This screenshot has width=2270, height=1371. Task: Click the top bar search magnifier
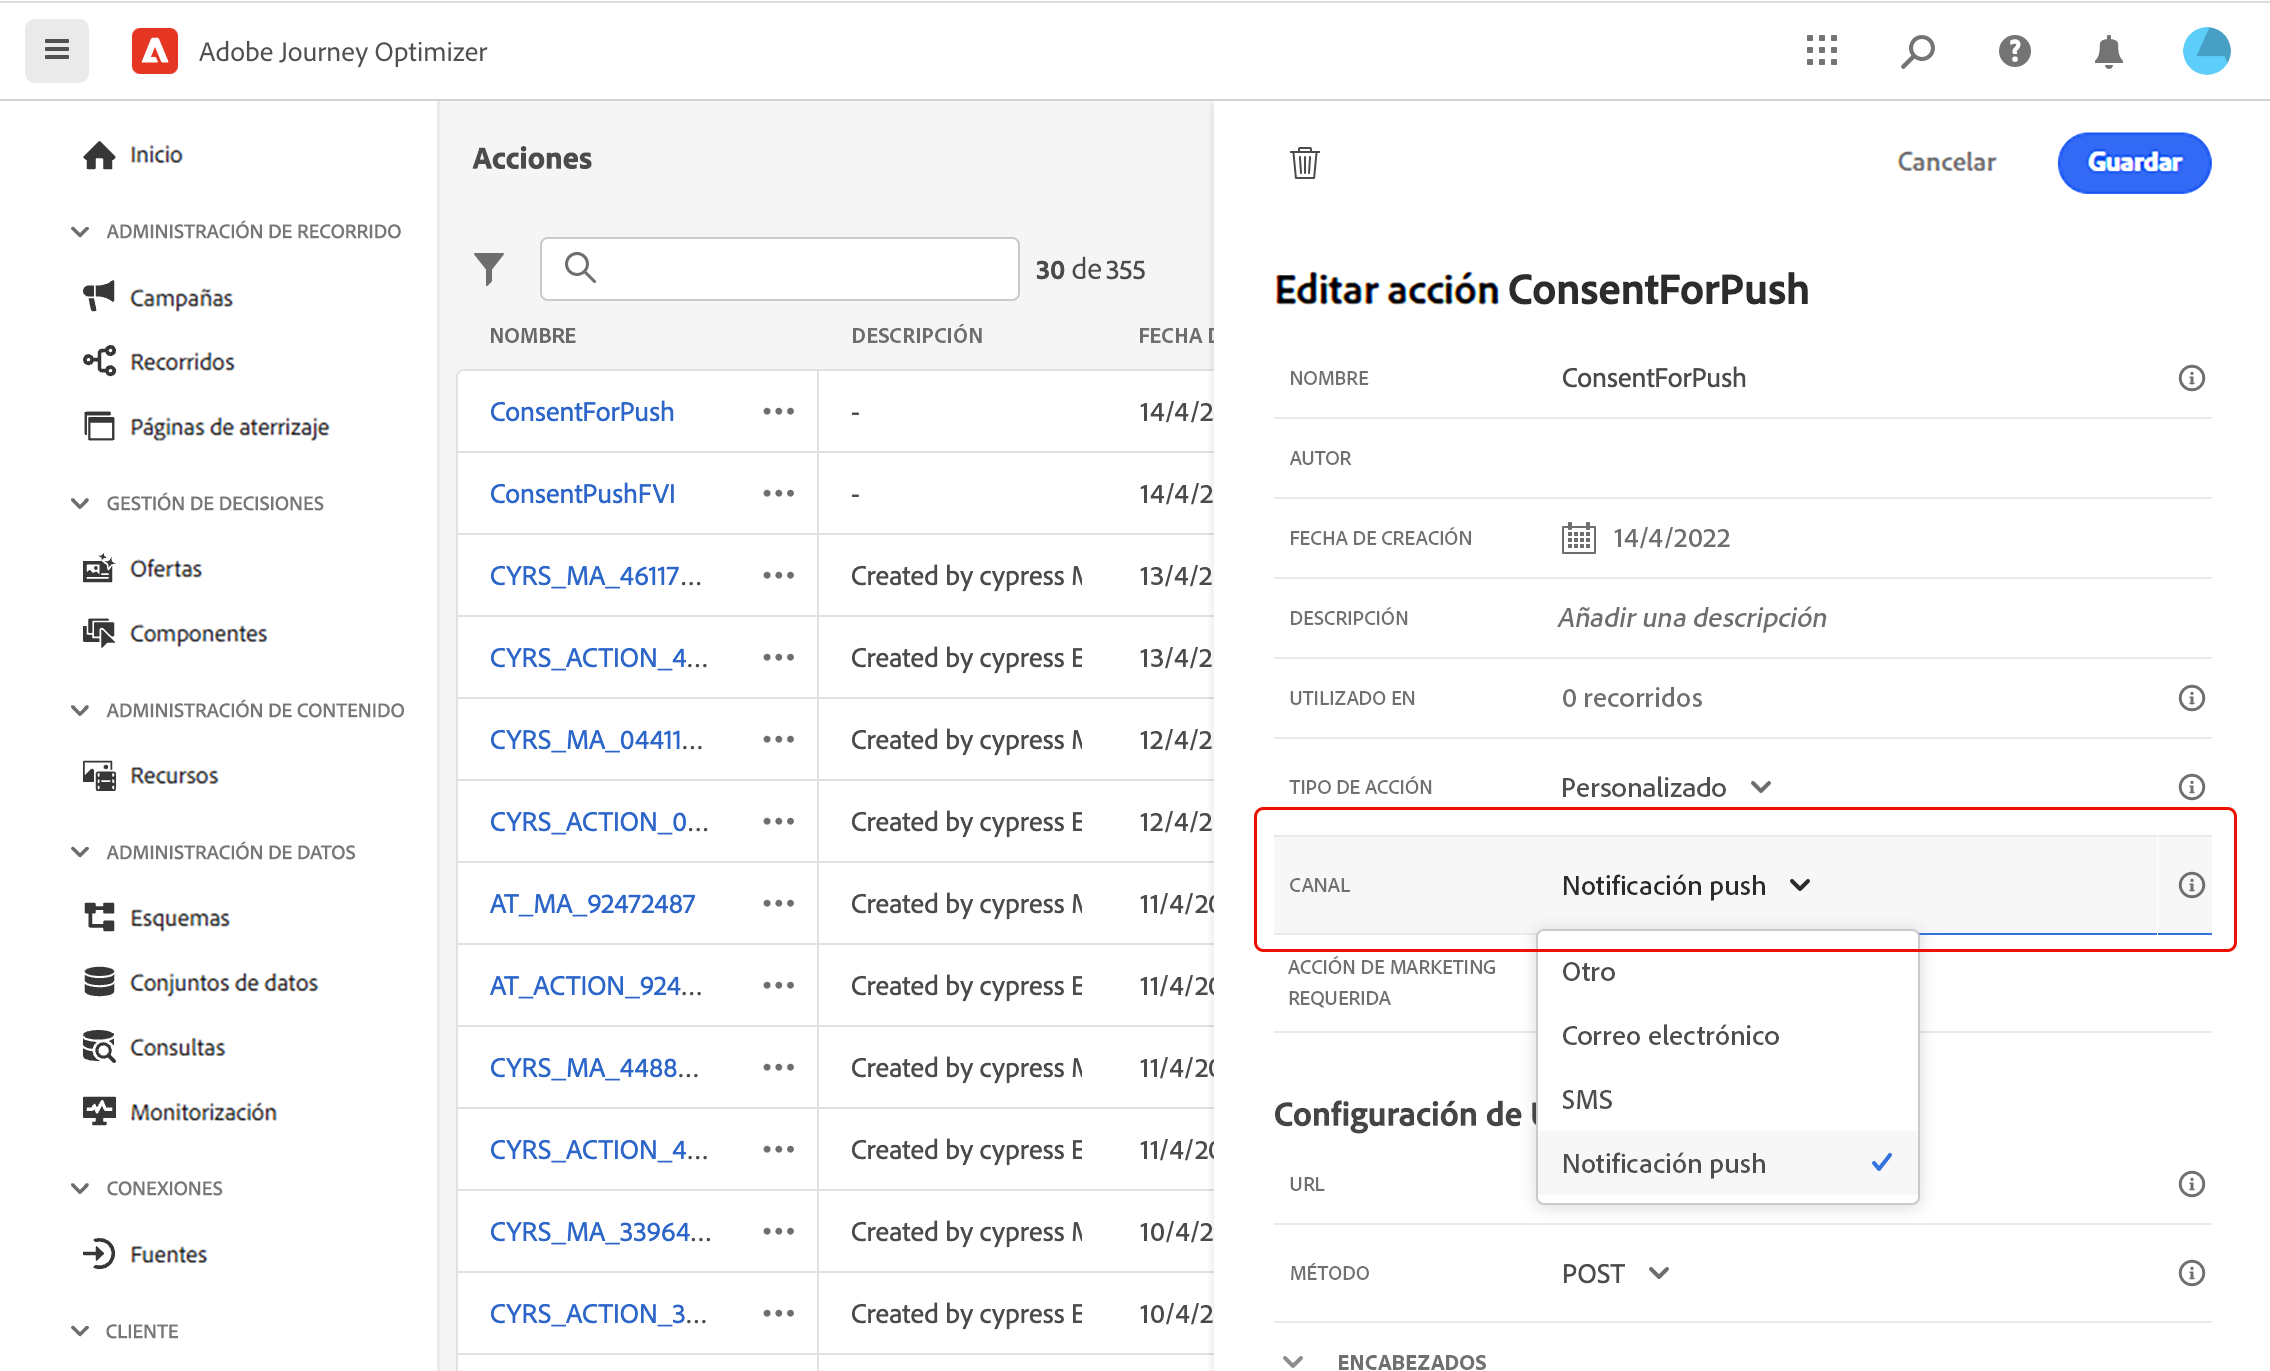pos(1917,51)
